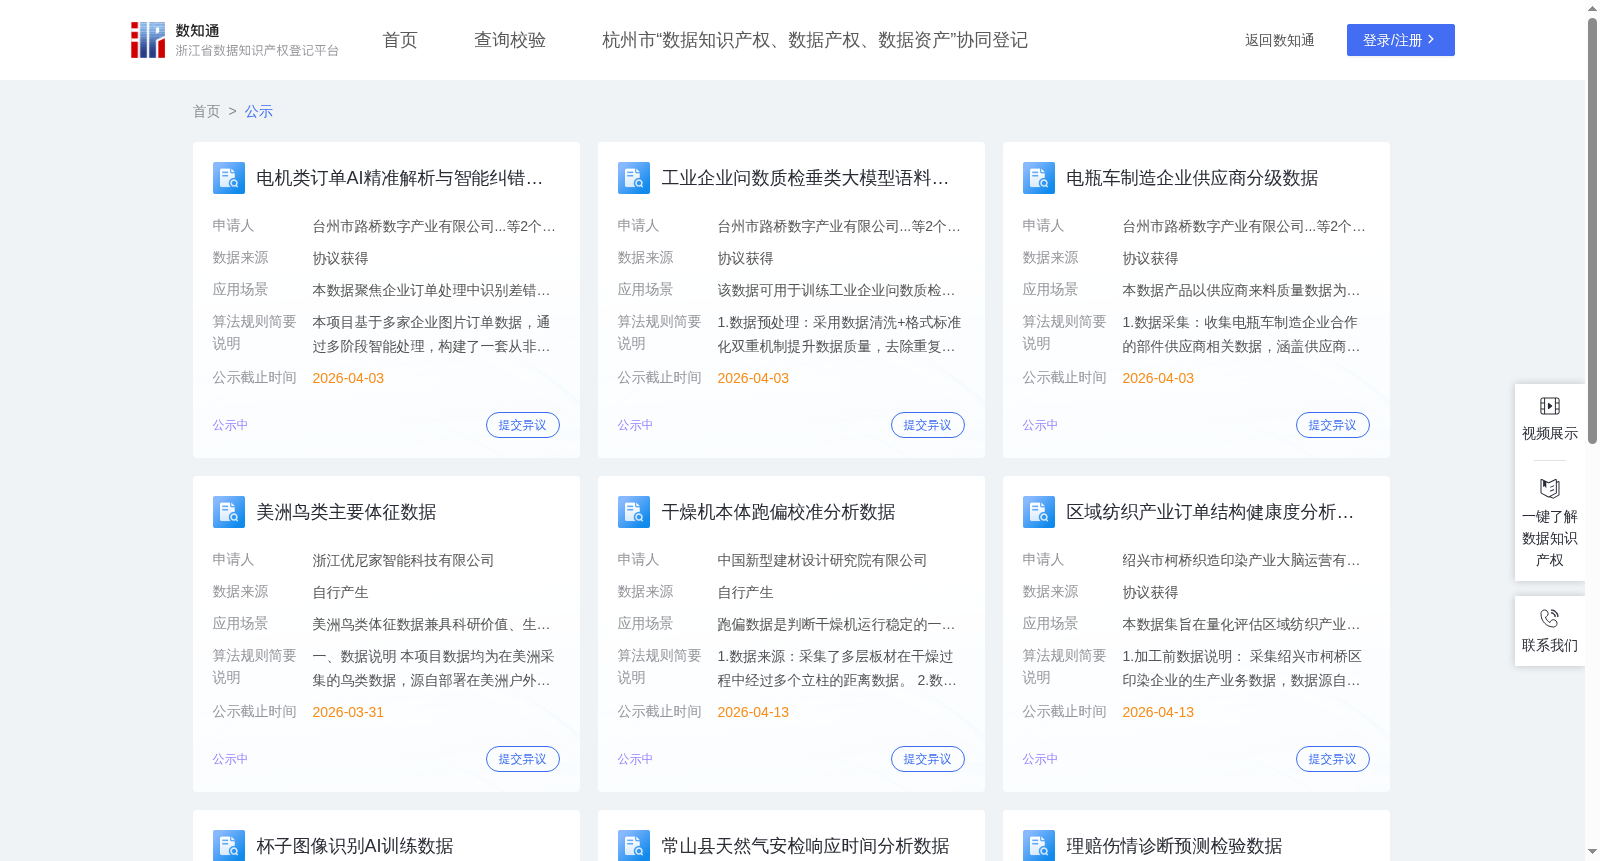
Task: Click the scrollbar down arrow
Action: click(x=1592, y=852)
